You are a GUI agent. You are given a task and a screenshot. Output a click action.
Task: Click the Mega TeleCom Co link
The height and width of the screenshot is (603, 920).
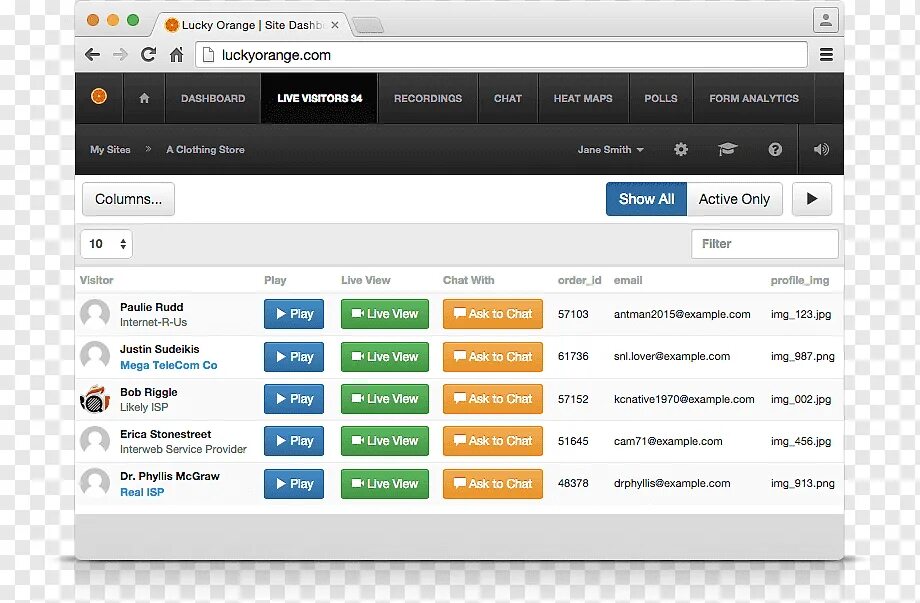168,365
